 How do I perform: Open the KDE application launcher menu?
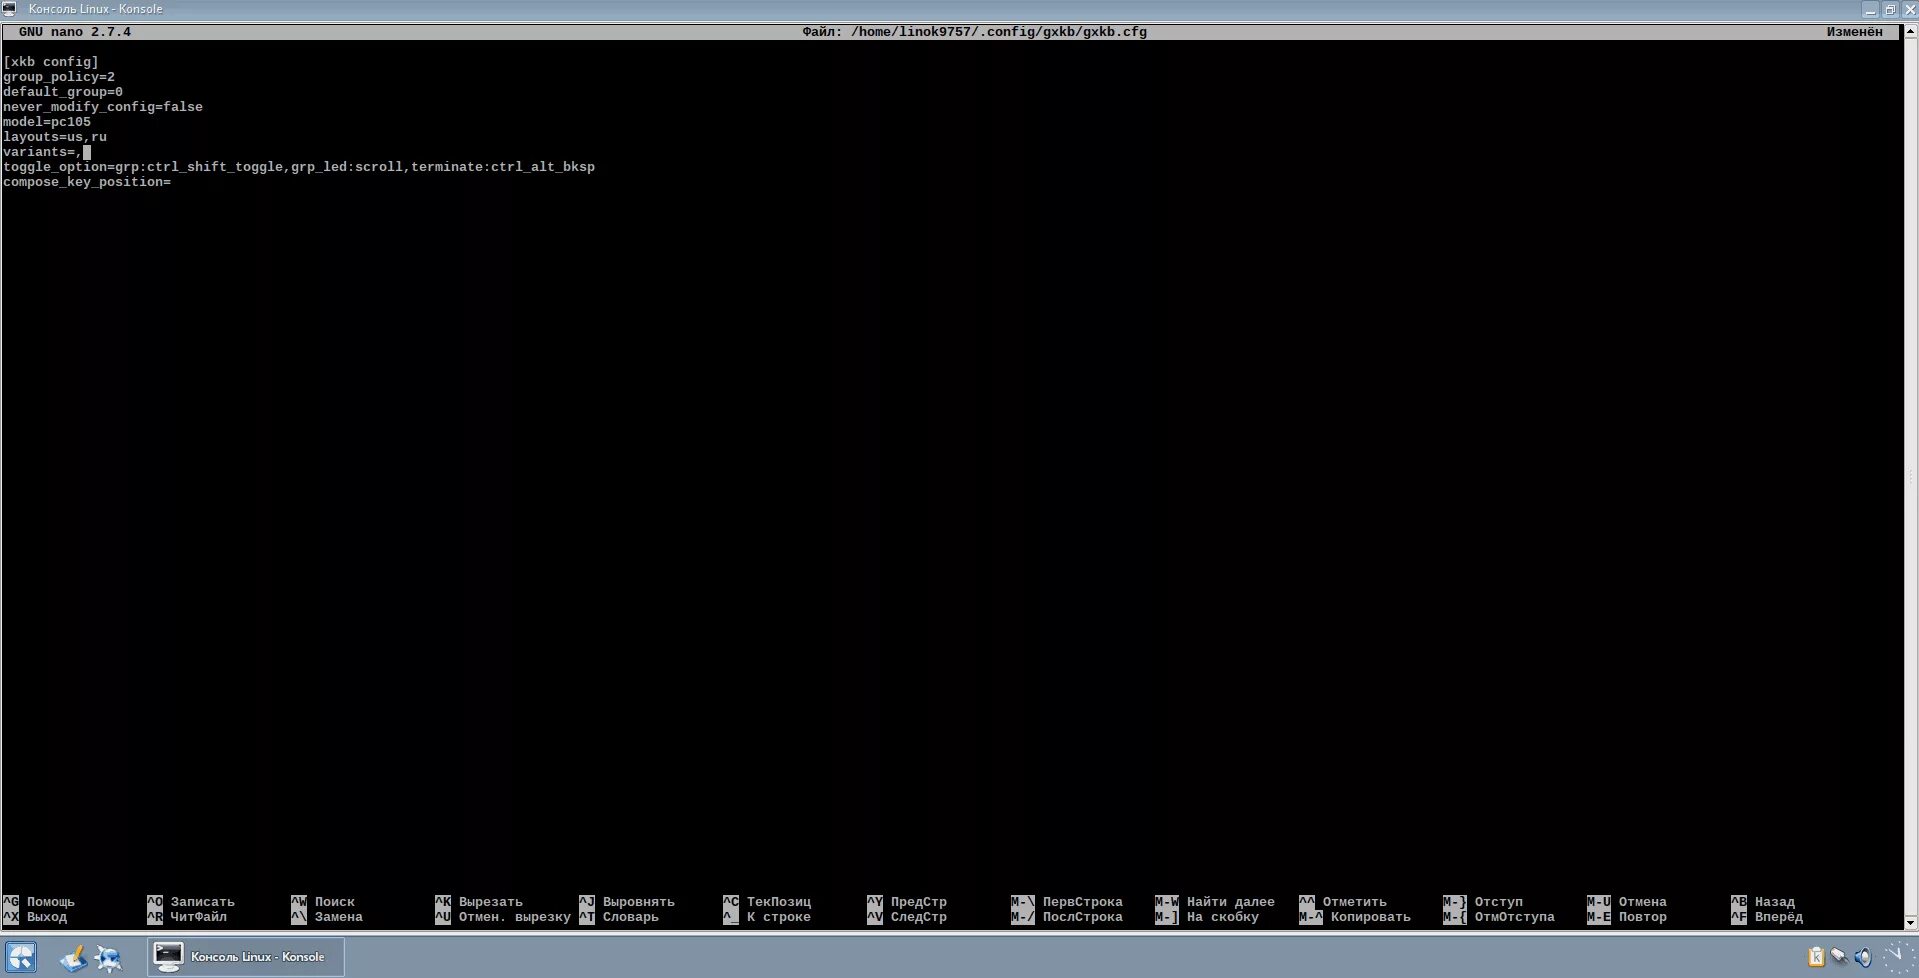[21, 957]
